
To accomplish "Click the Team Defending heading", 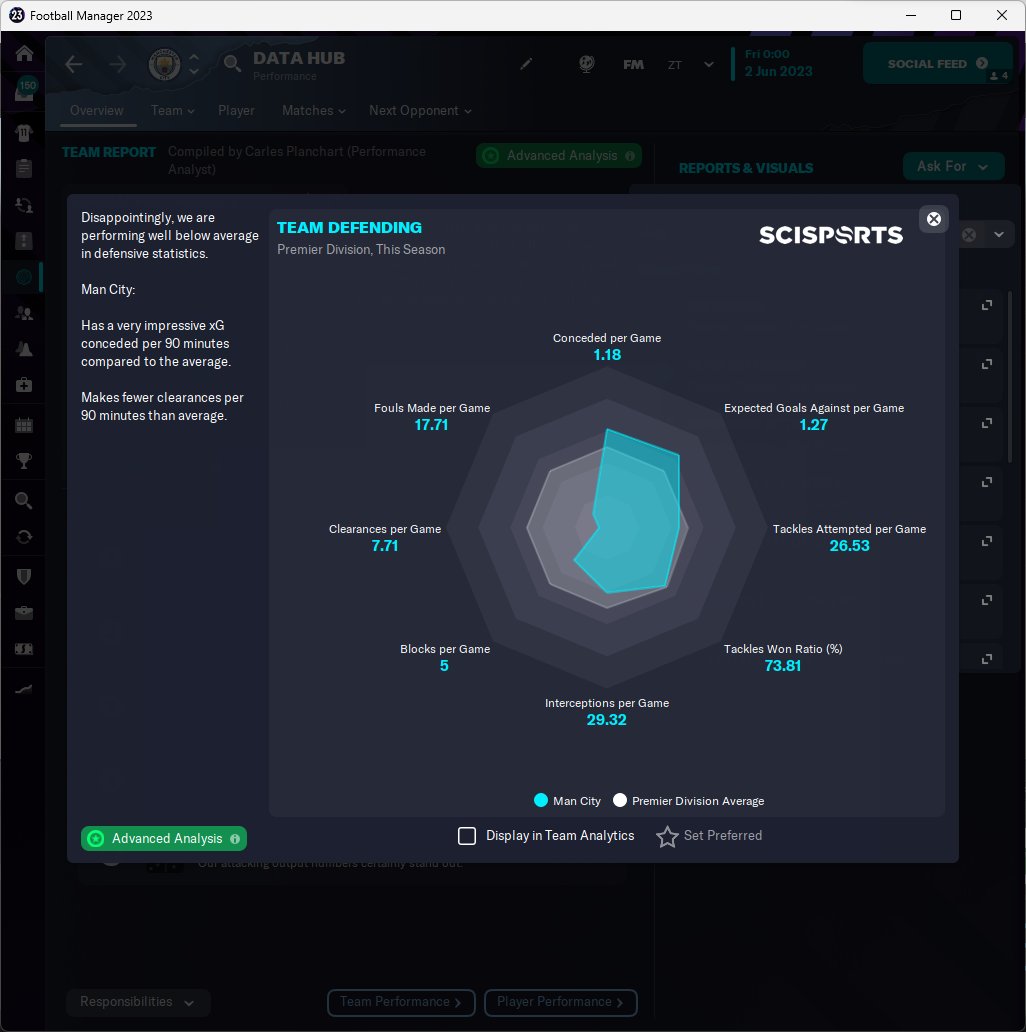I will click(349, 228).
